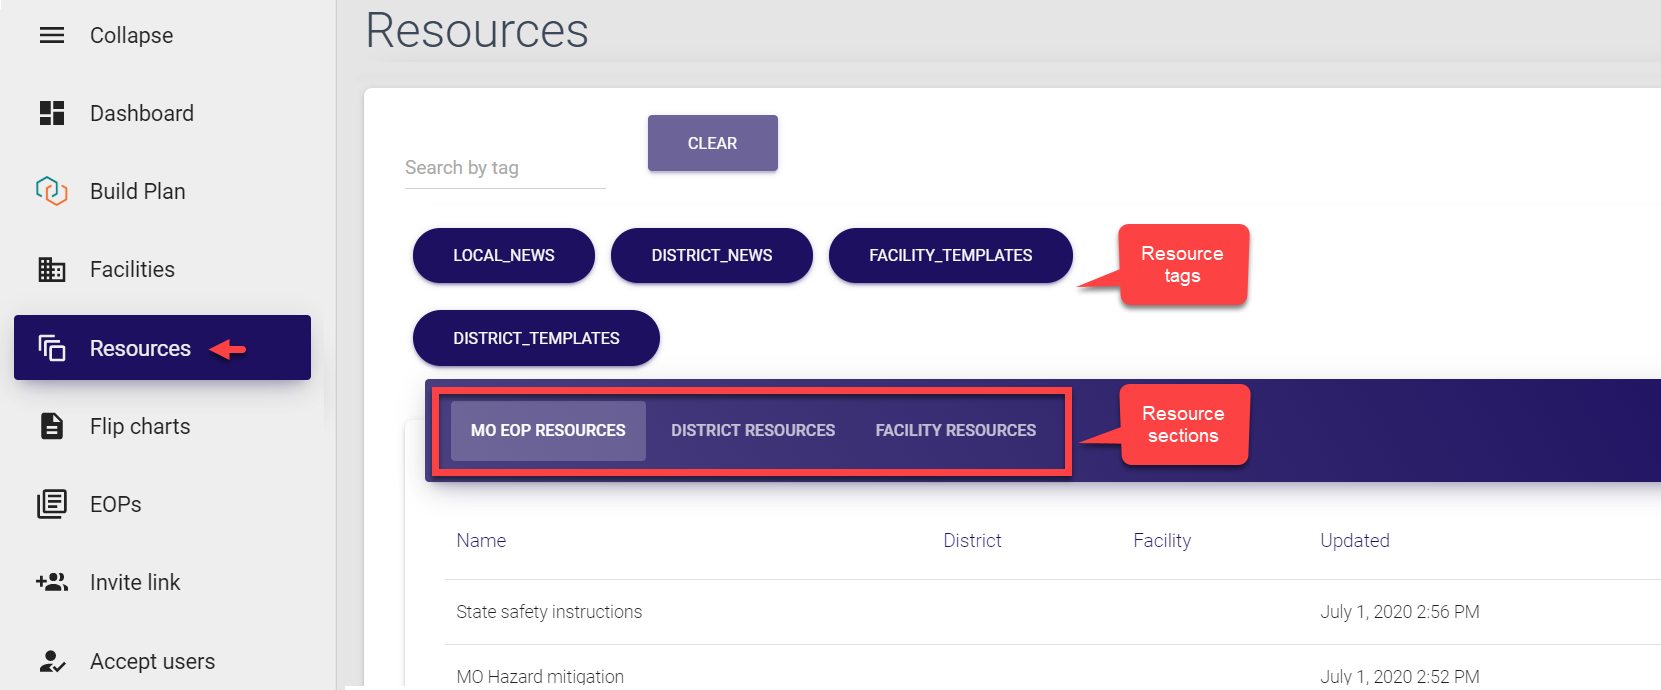The height and width of the screenshot is (690, 1661).
Task: Switch to the FACILITY RESOURCES tab
Action: tap(955, 431)
